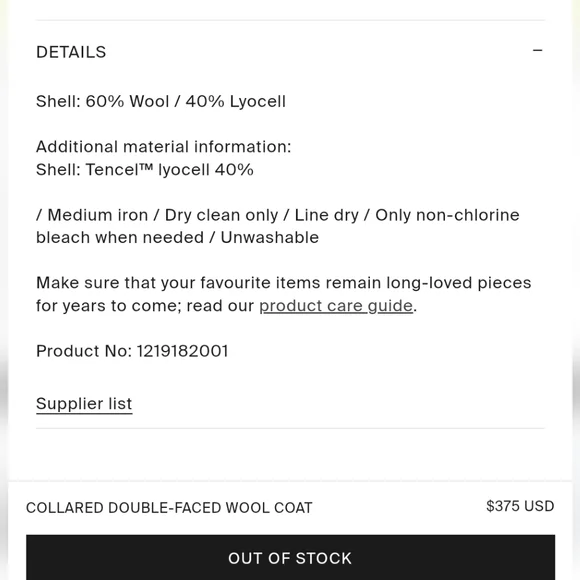Viewport: 580px width, 580px height.
Task: Click the product number 1219182001
Action: (182, 351)
